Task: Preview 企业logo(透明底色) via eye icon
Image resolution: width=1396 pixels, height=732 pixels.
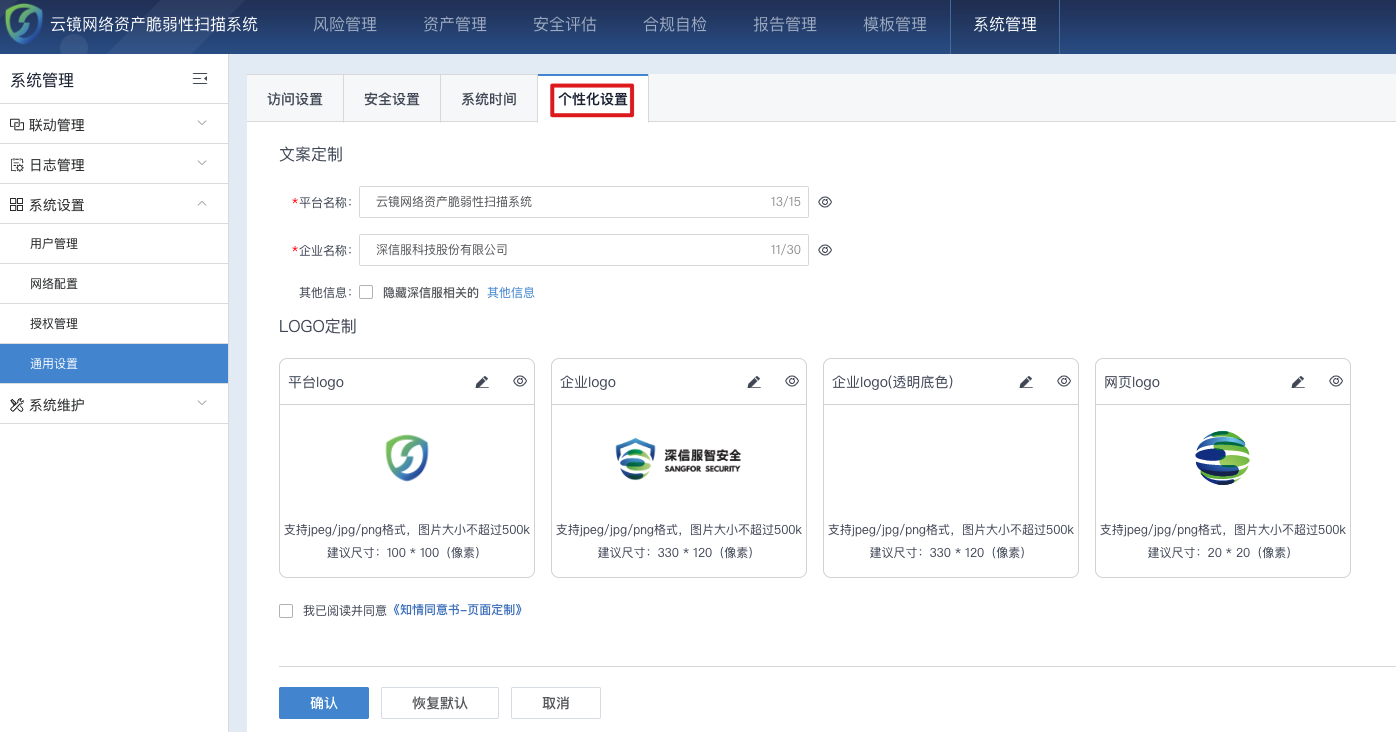Action: pos(1064,381)
